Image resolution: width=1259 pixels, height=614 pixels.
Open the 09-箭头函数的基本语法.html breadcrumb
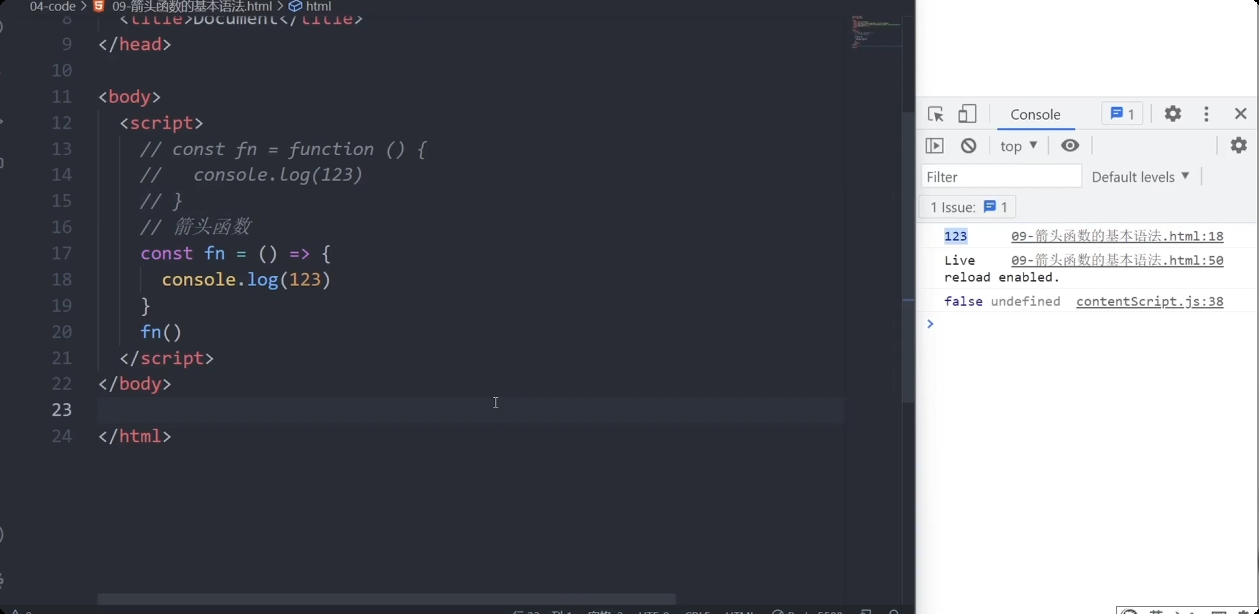183,6
